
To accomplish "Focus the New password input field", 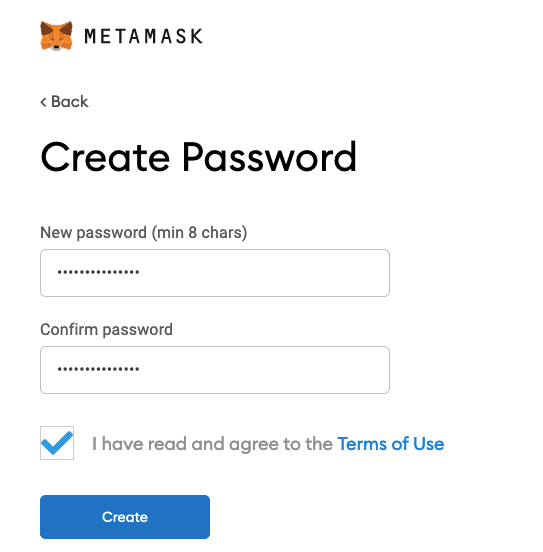I will 215,273.
